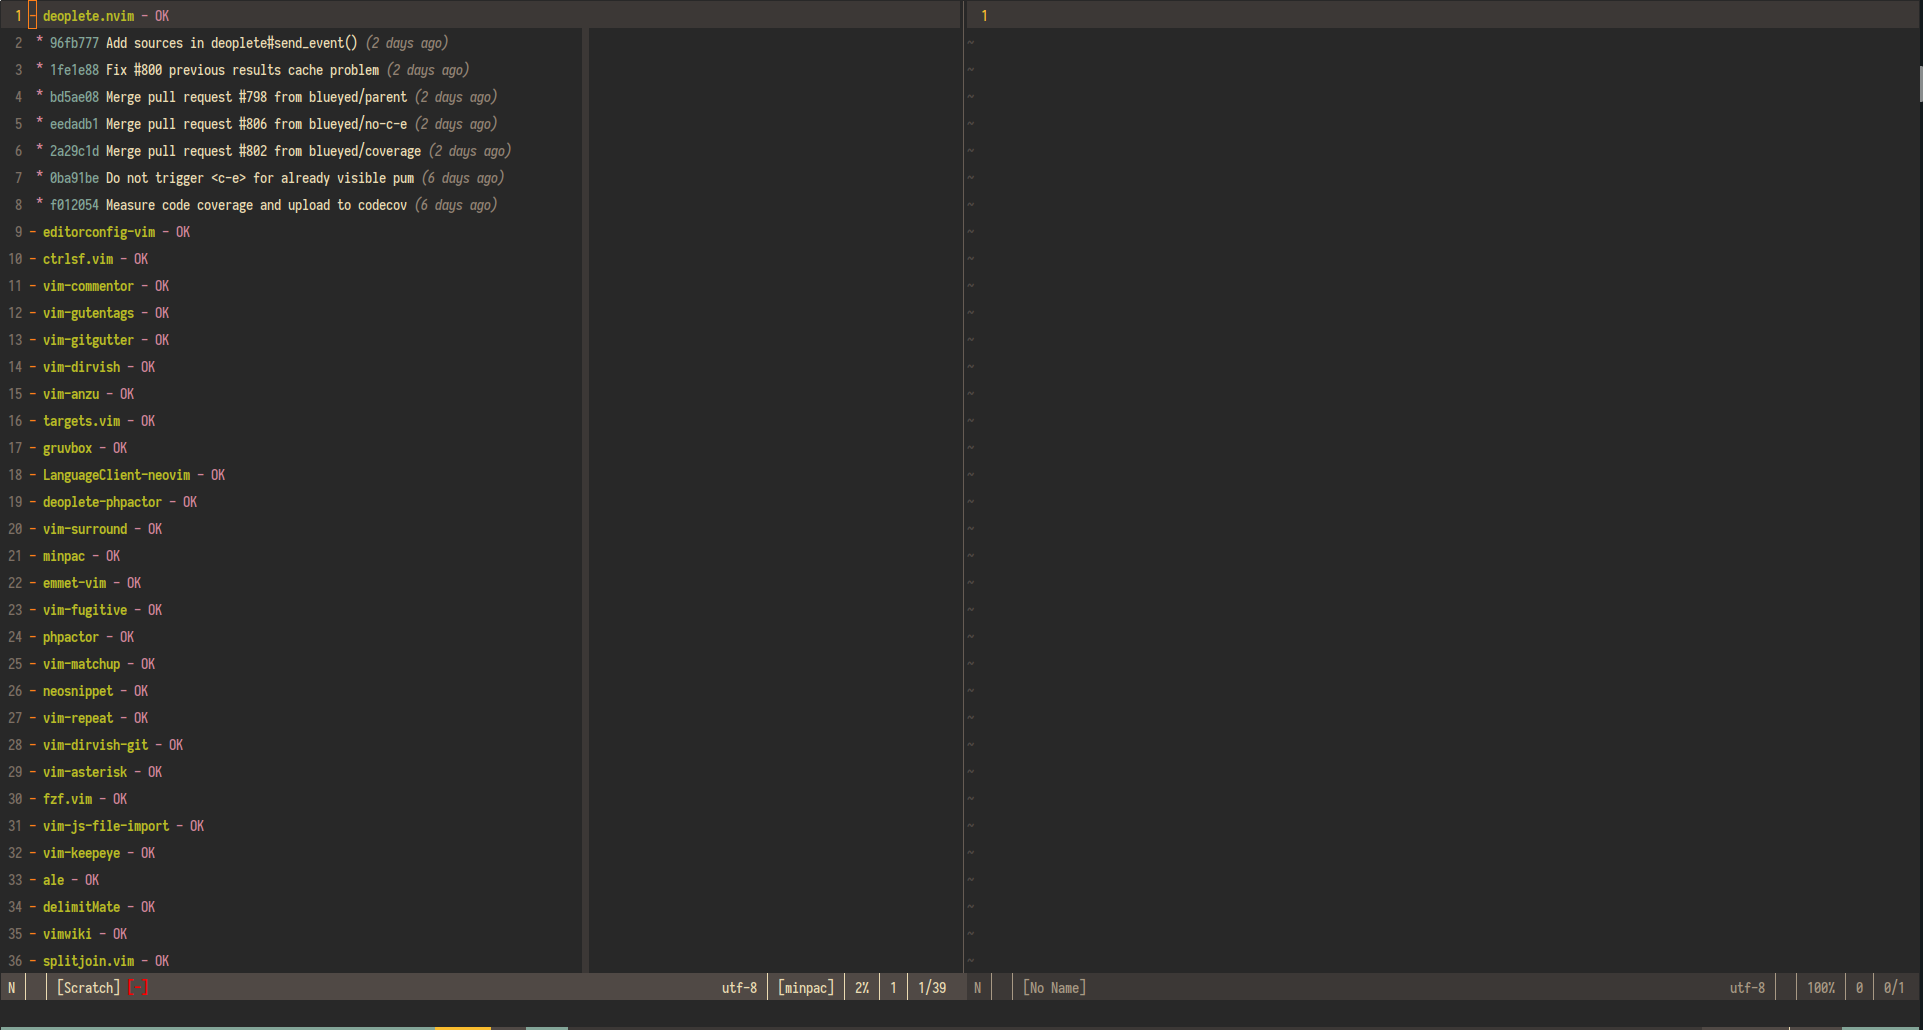Screen dimensions: 1923x1030
Task: Select the fzf.vim plugin entry
Action: point(78,799)
